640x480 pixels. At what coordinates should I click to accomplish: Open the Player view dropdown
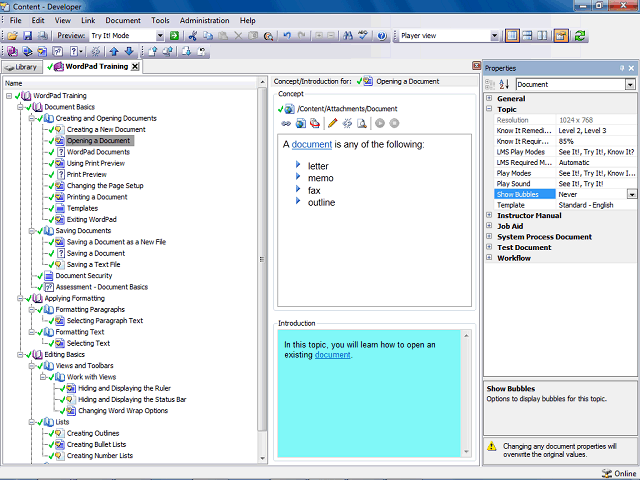click(x=494, y=36)
